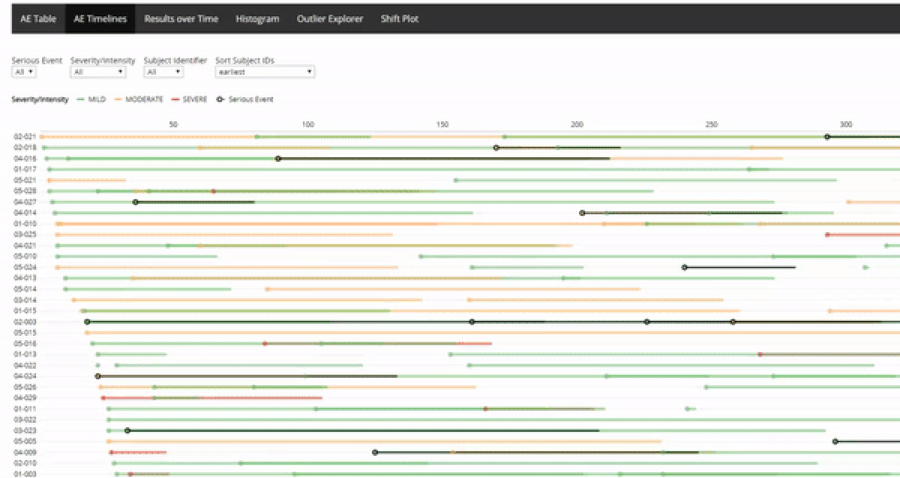
Task: Select subject ID 04-016
Action: tap(25, 158)
